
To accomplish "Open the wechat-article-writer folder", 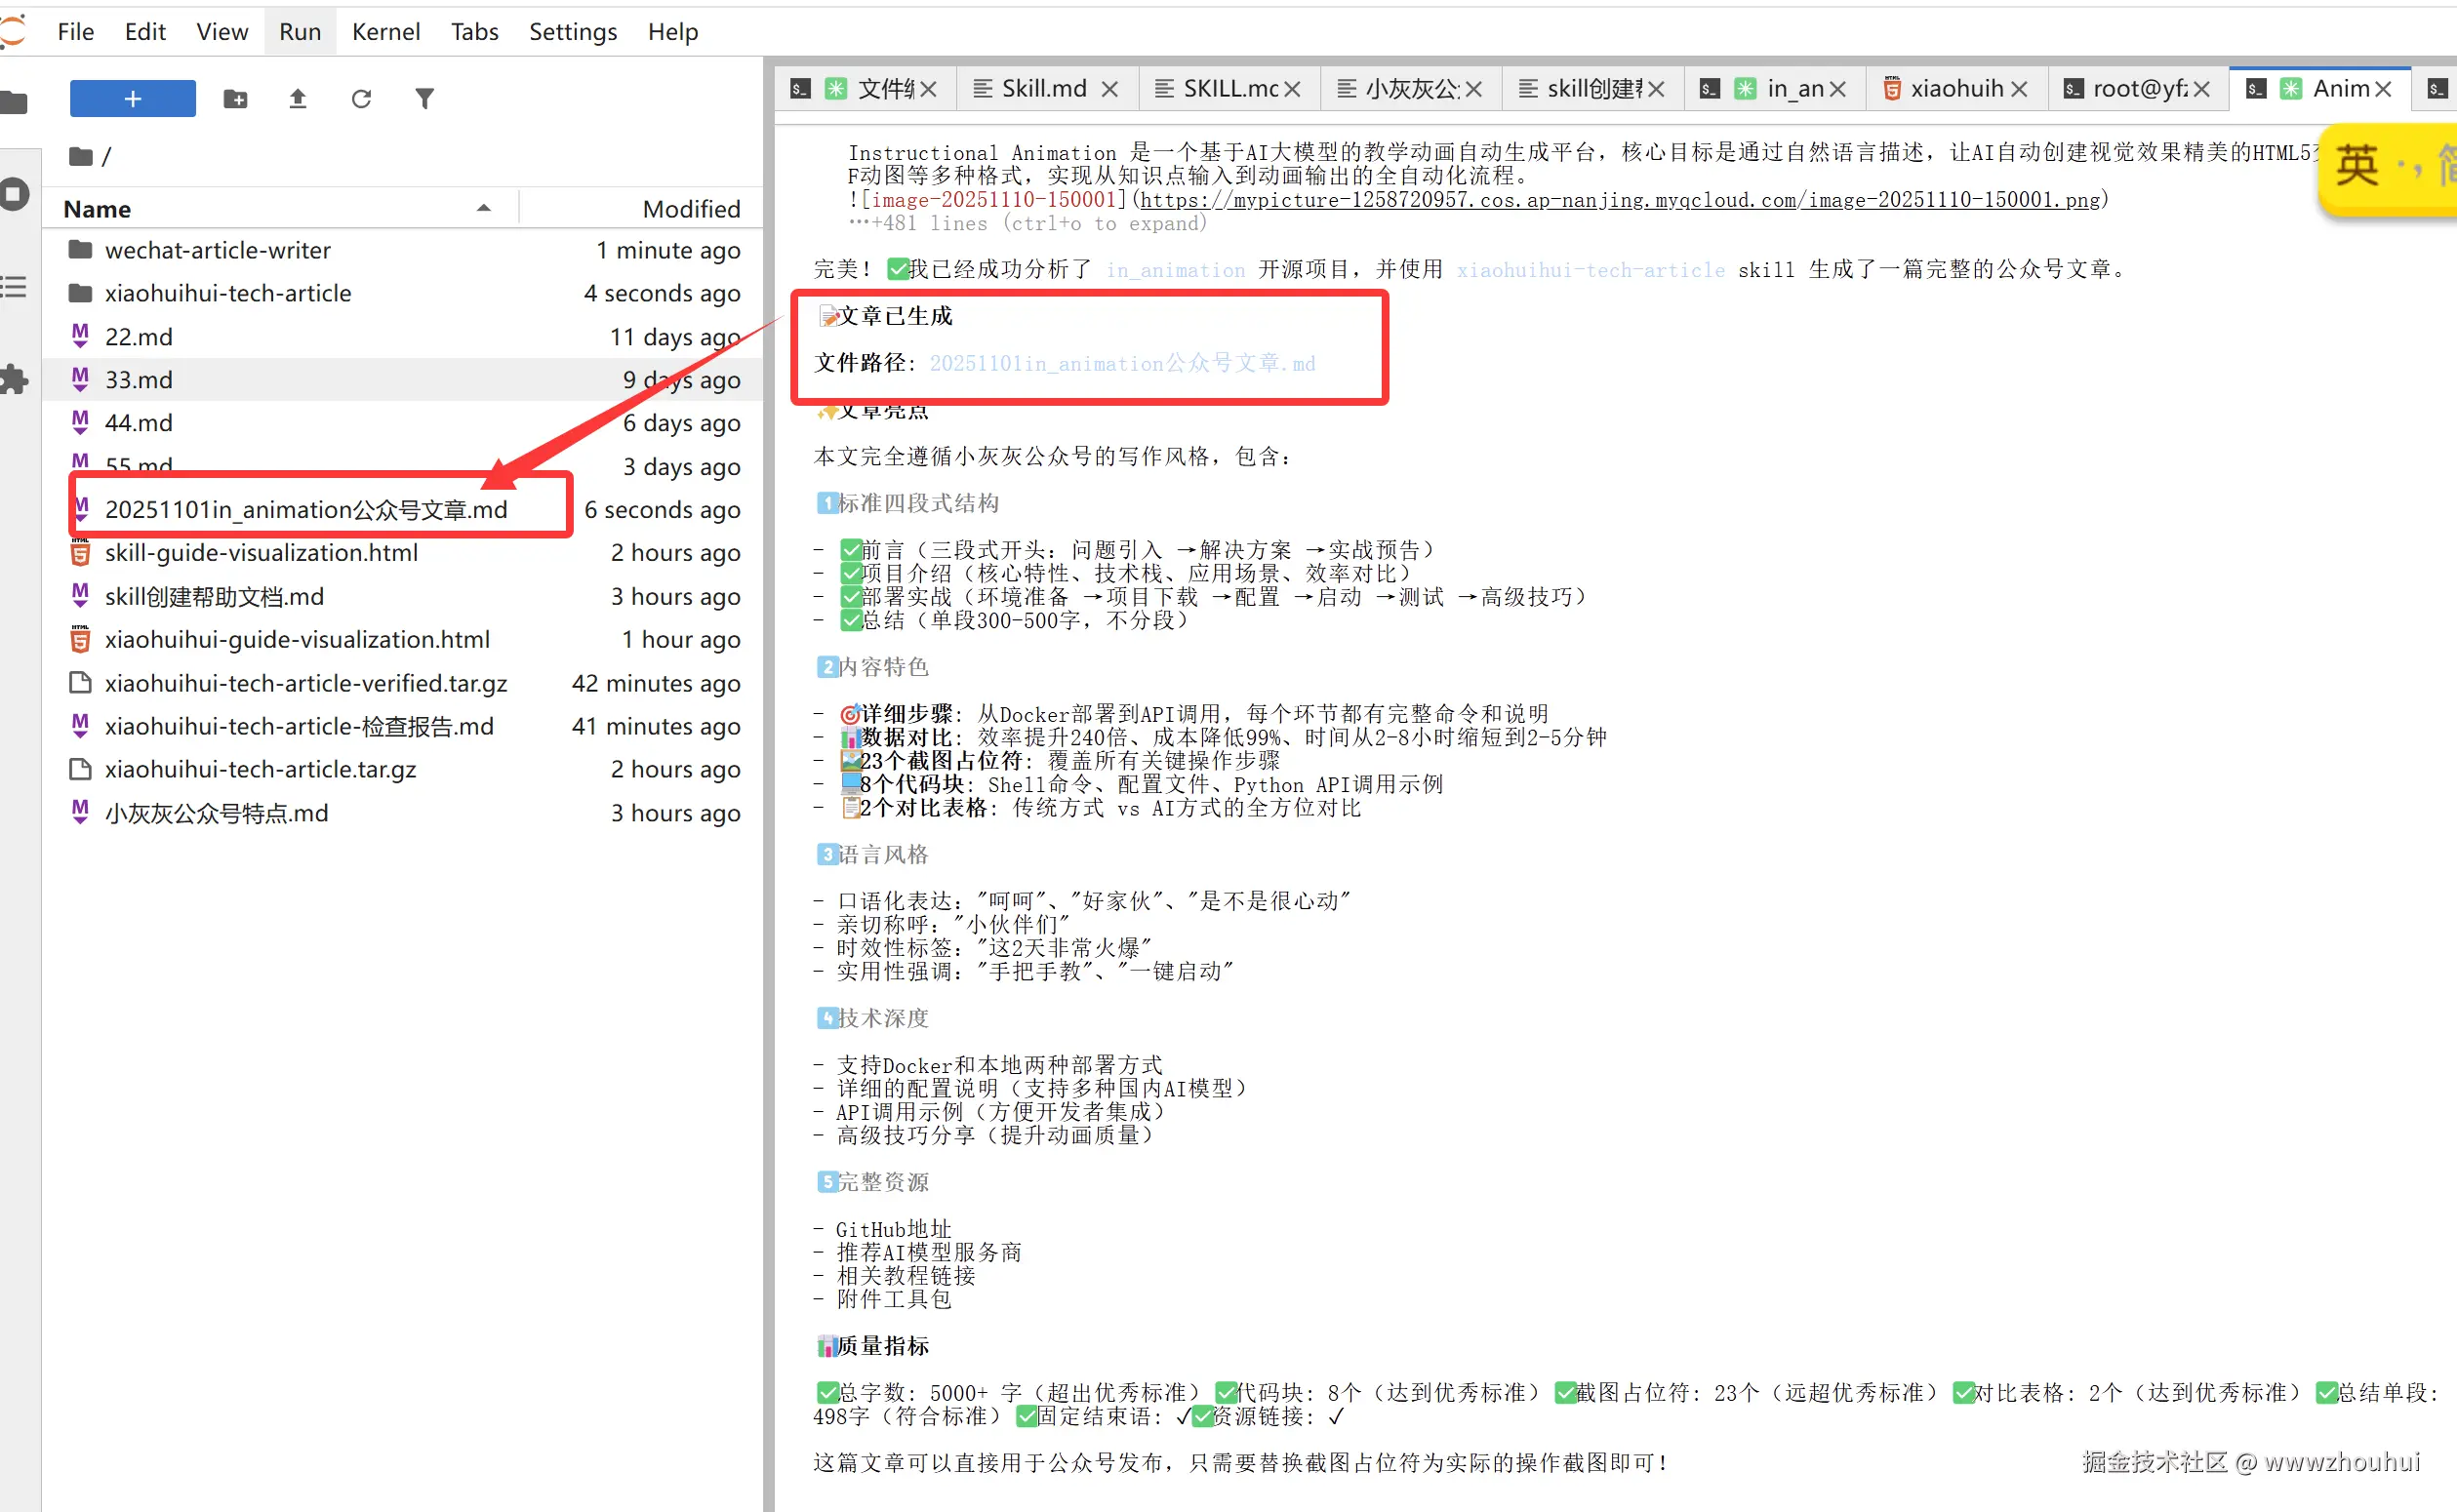I will click(x=217, y=250).
